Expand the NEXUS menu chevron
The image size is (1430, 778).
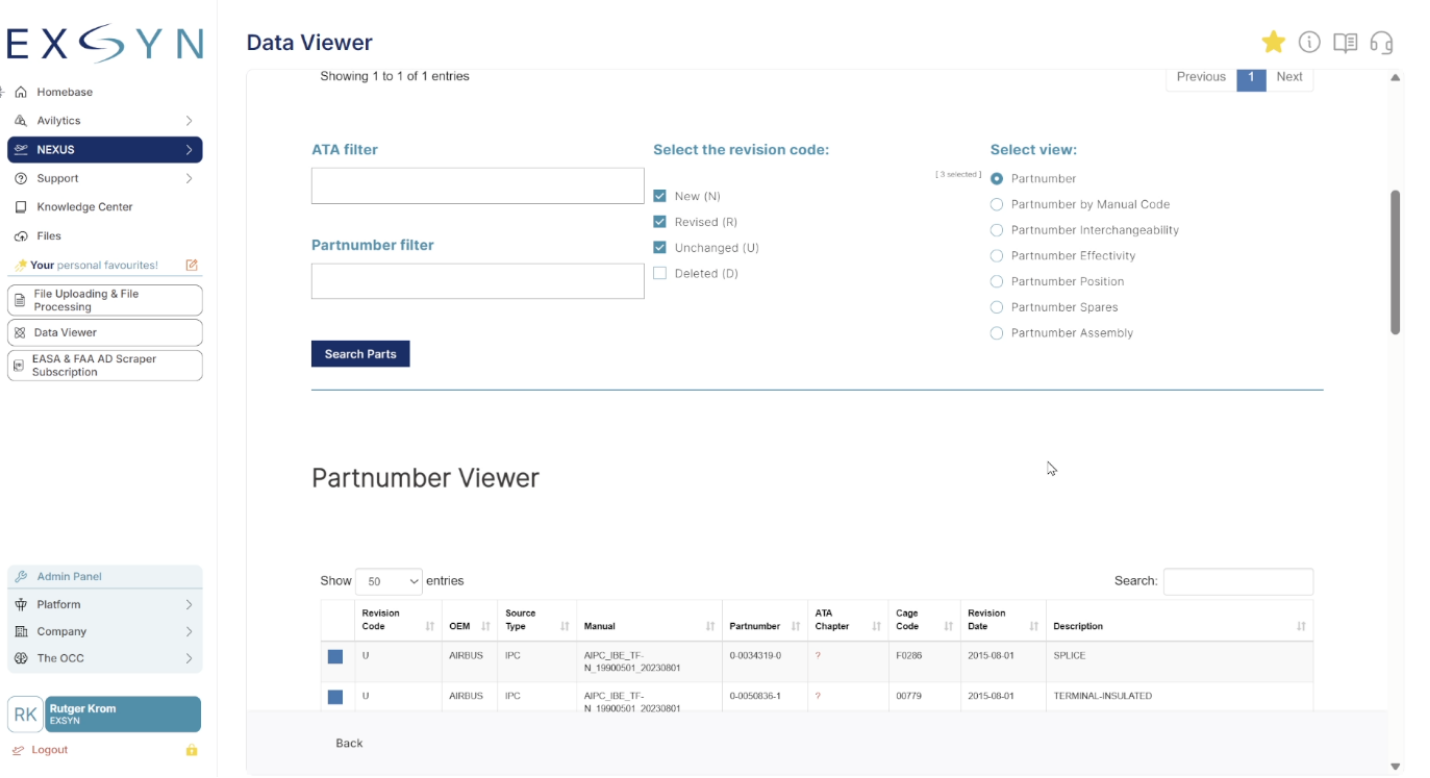tap(189, 150)
